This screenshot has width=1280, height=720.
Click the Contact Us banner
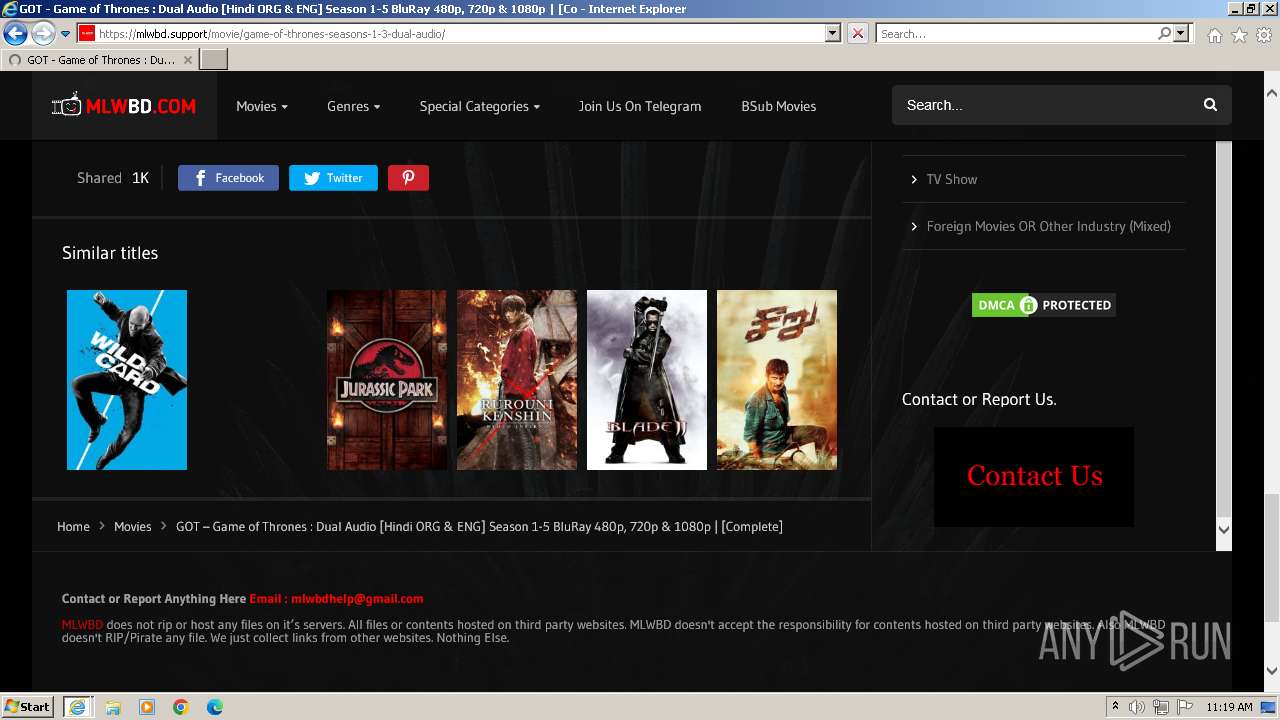click(1034, 477)
